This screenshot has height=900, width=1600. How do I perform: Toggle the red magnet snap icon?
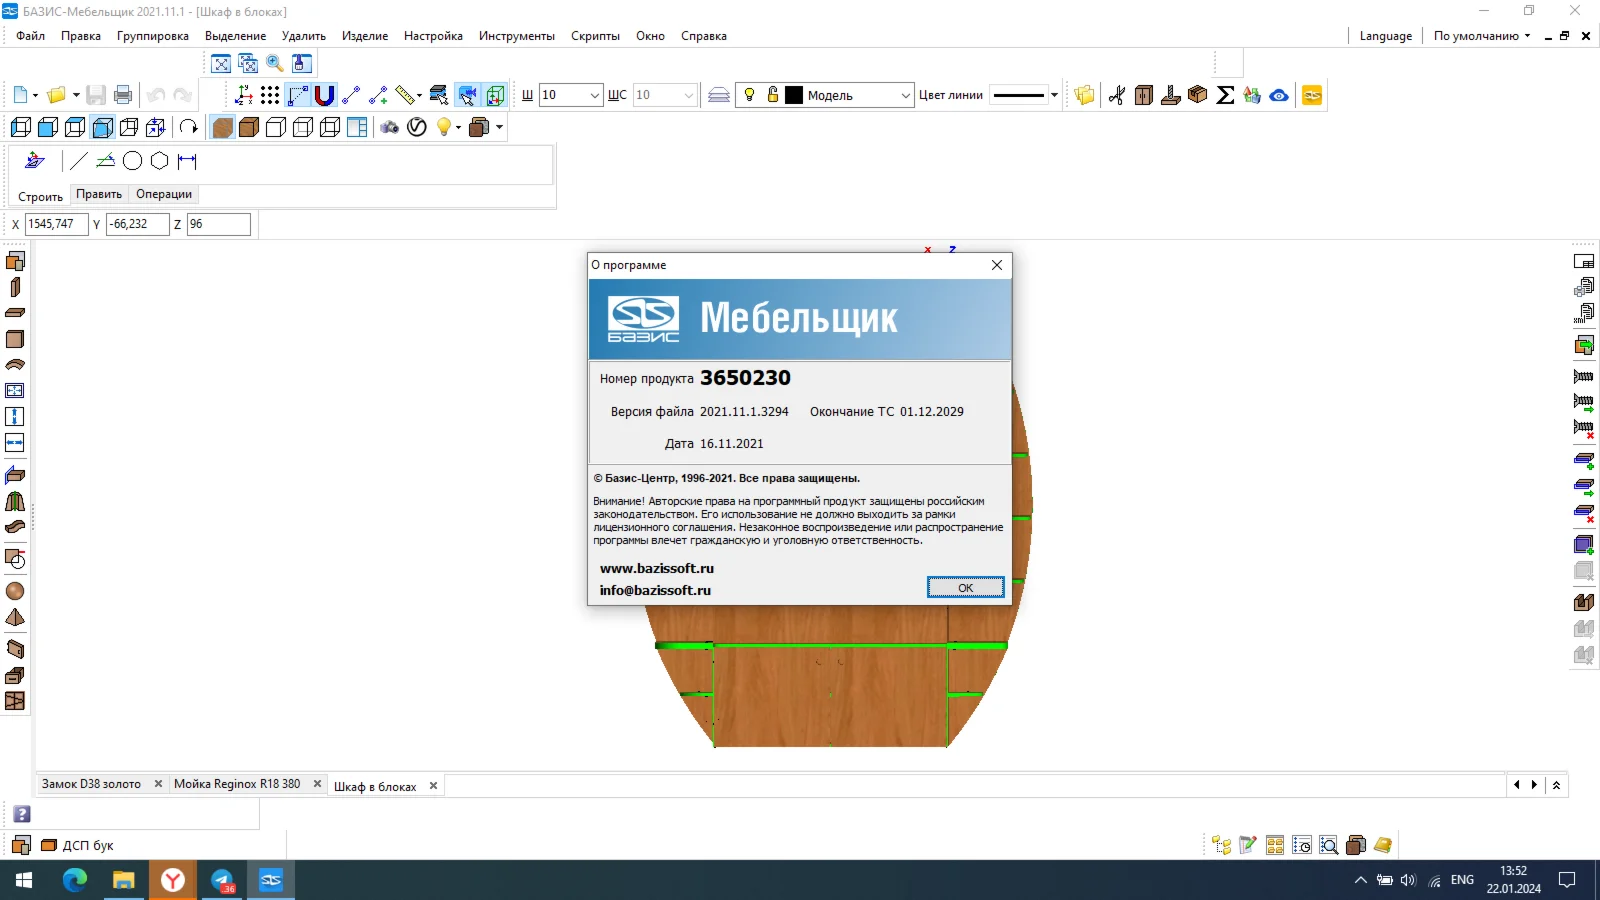(324, 95)
